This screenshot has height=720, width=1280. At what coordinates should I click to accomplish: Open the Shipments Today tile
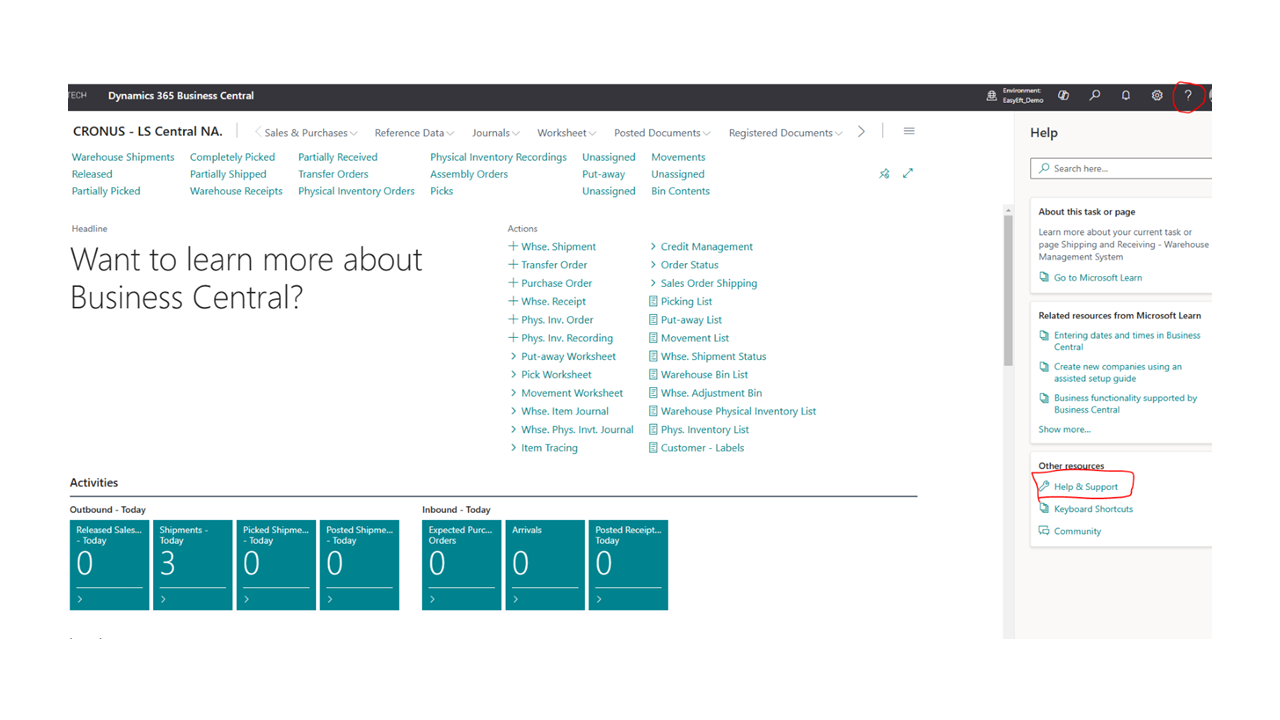click(192, 564)
